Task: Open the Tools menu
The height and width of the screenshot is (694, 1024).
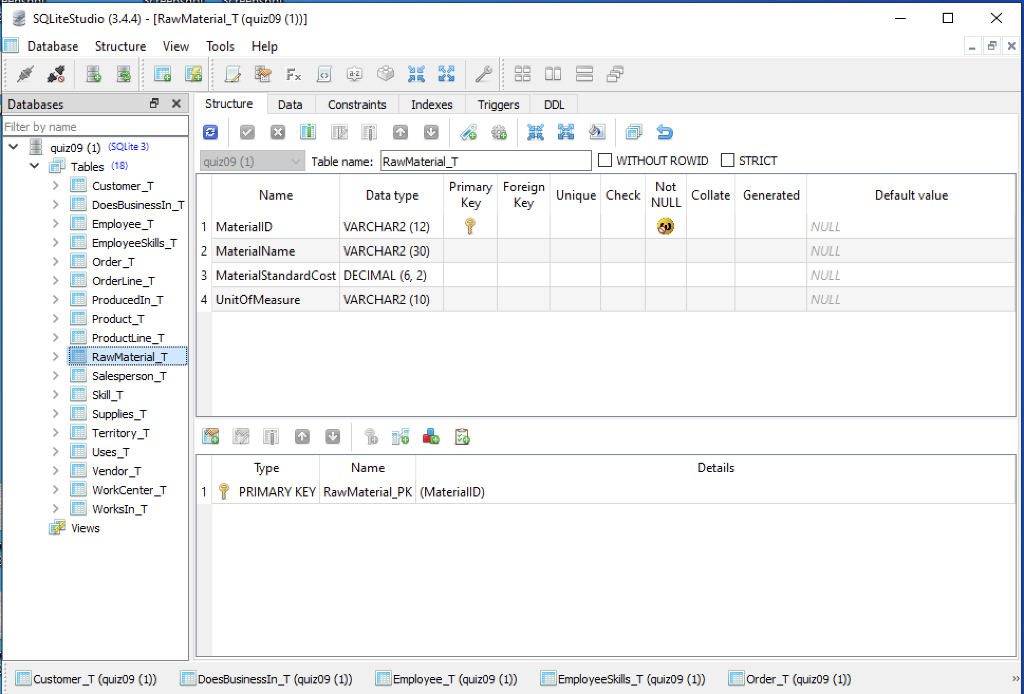Action: 220,46
